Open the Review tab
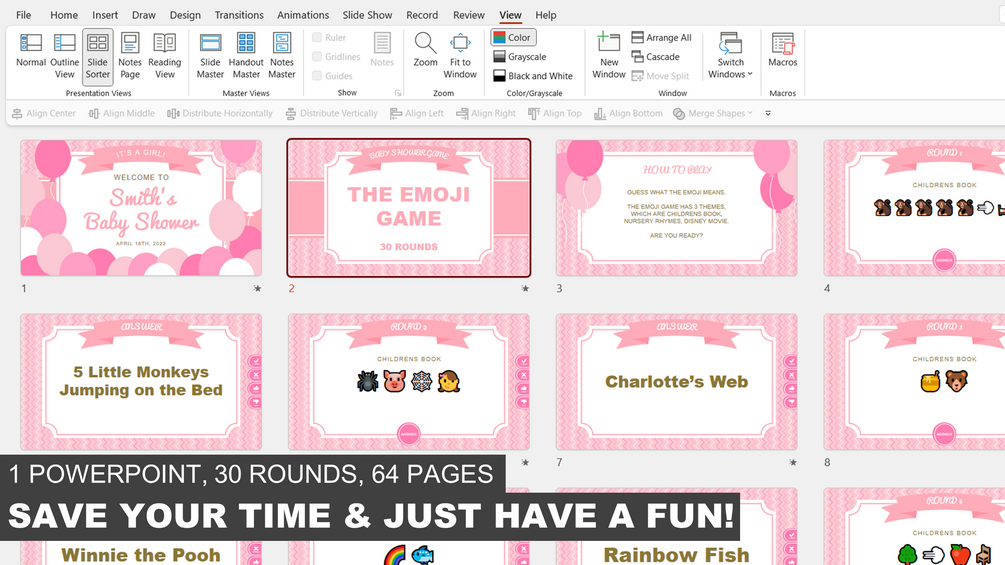Screen dimensions: 1005x565 469,15
